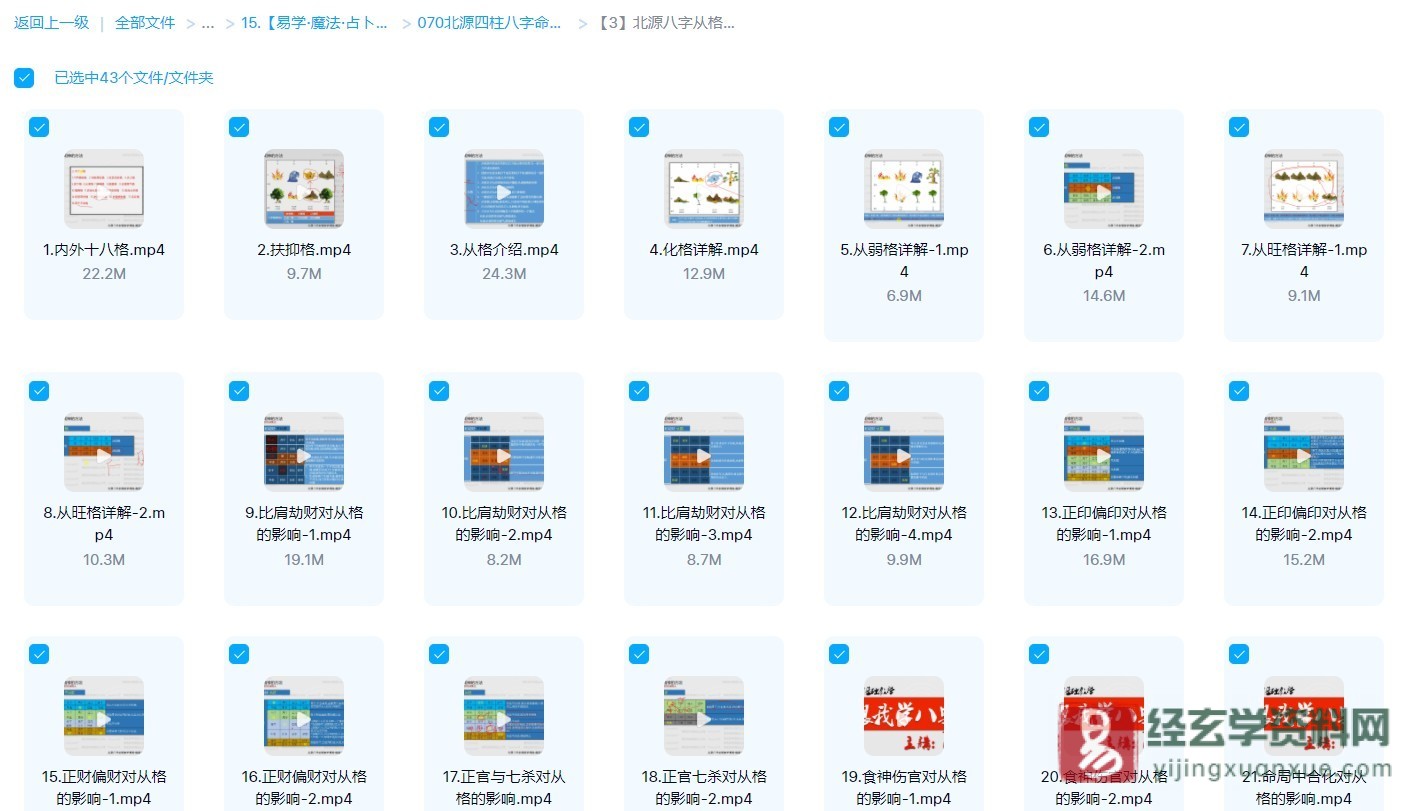Uncheck the select-all checkbox for 43 files
The image size is (1423, 811).
coord(24,78)
